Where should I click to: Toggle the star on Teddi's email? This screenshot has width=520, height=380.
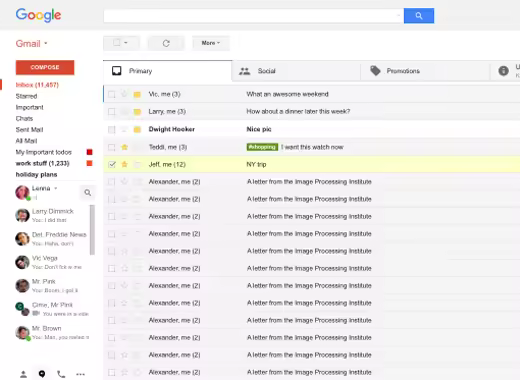[124, 147]
